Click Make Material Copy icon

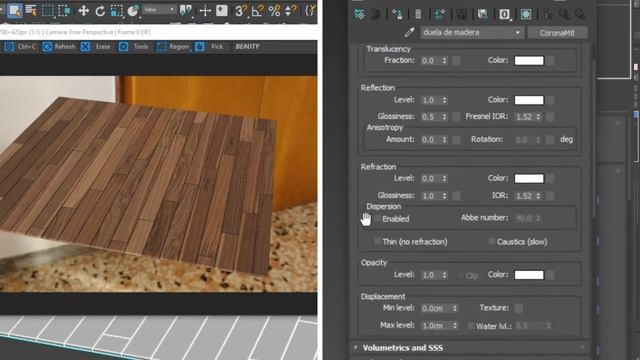pyautogui.click(x=439, y=14)
